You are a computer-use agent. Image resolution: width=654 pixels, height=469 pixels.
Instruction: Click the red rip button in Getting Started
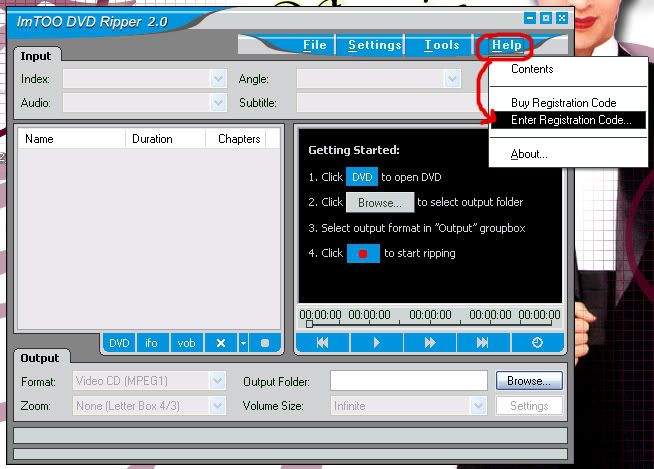363,253
